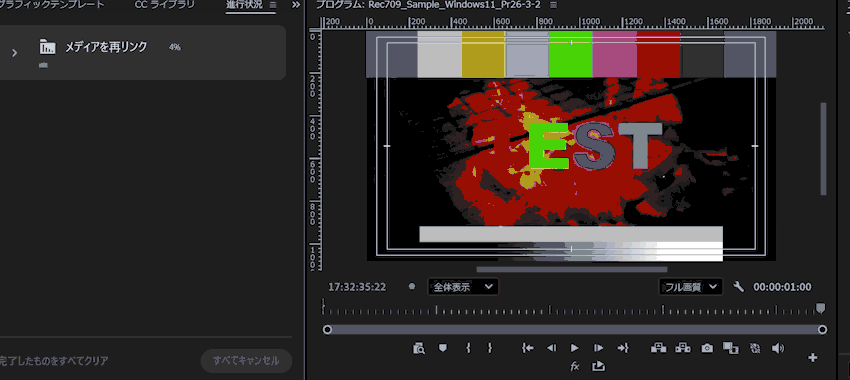
Task: Switch to the CC ライブラリ tab
Action: click(165, 5)
